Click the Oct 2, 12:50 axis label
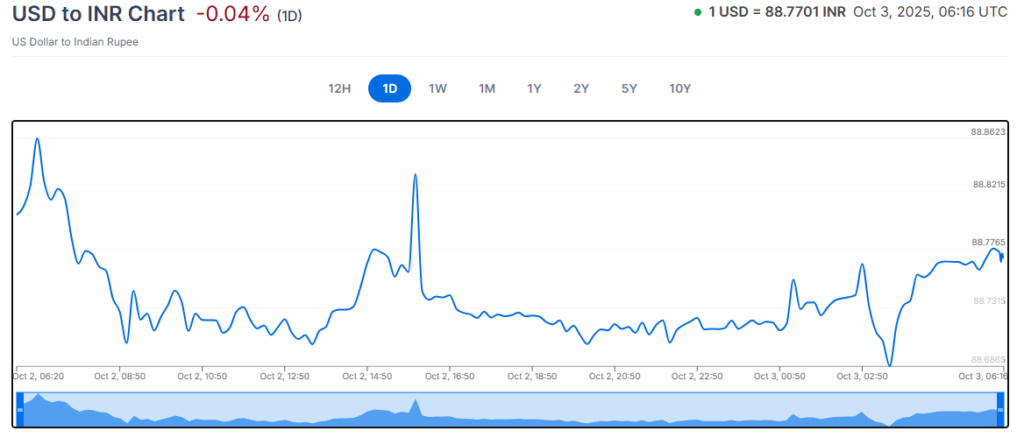The height and width of the screenshot is (445, 1024). (x=285, y=377)
